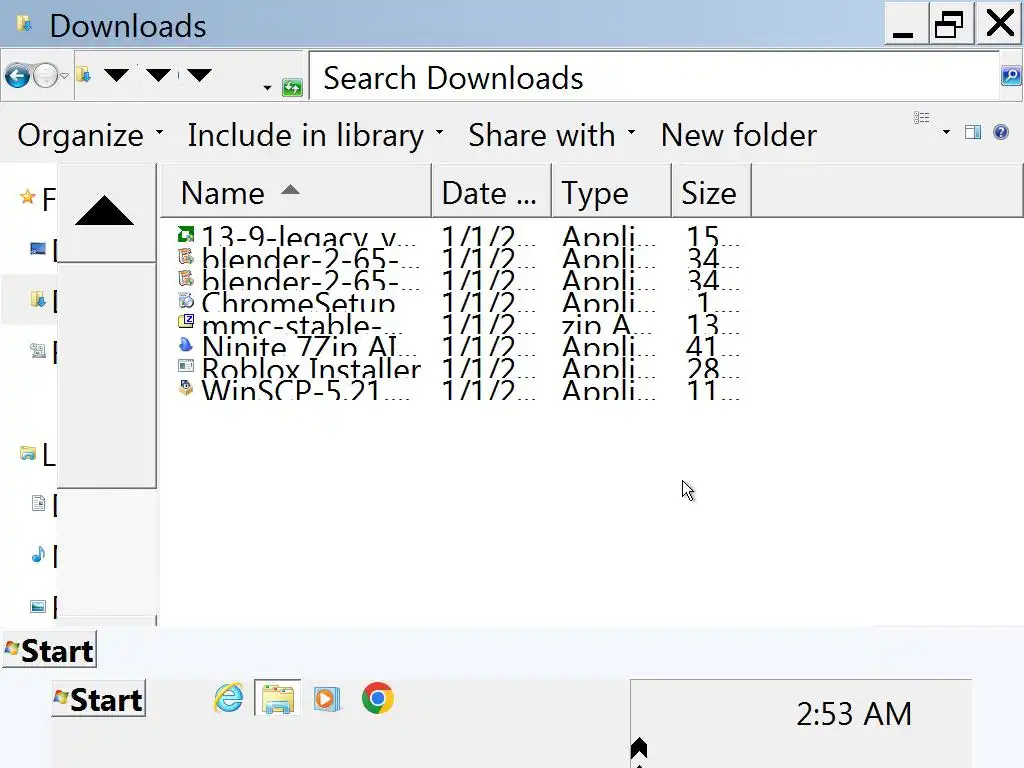The height and width of the screenshot is (768, 1024).
Task: Open the recent locations dropdown next to Forward
Action: coord(64,76)
